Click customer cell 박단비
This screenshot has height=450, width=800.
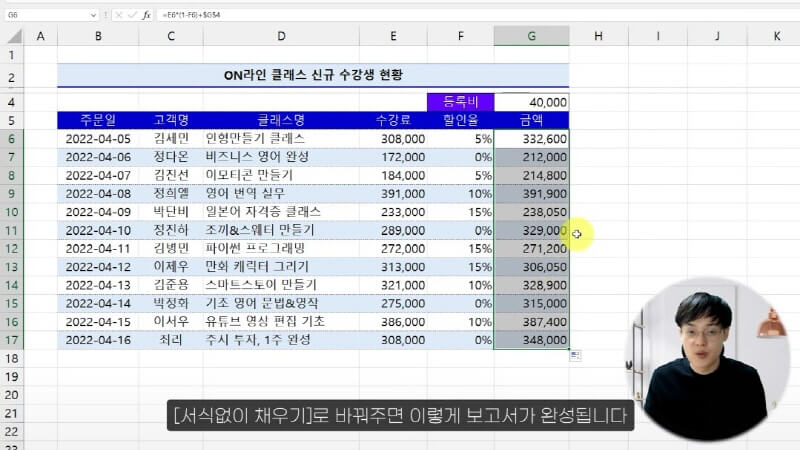tap(171, 212)
